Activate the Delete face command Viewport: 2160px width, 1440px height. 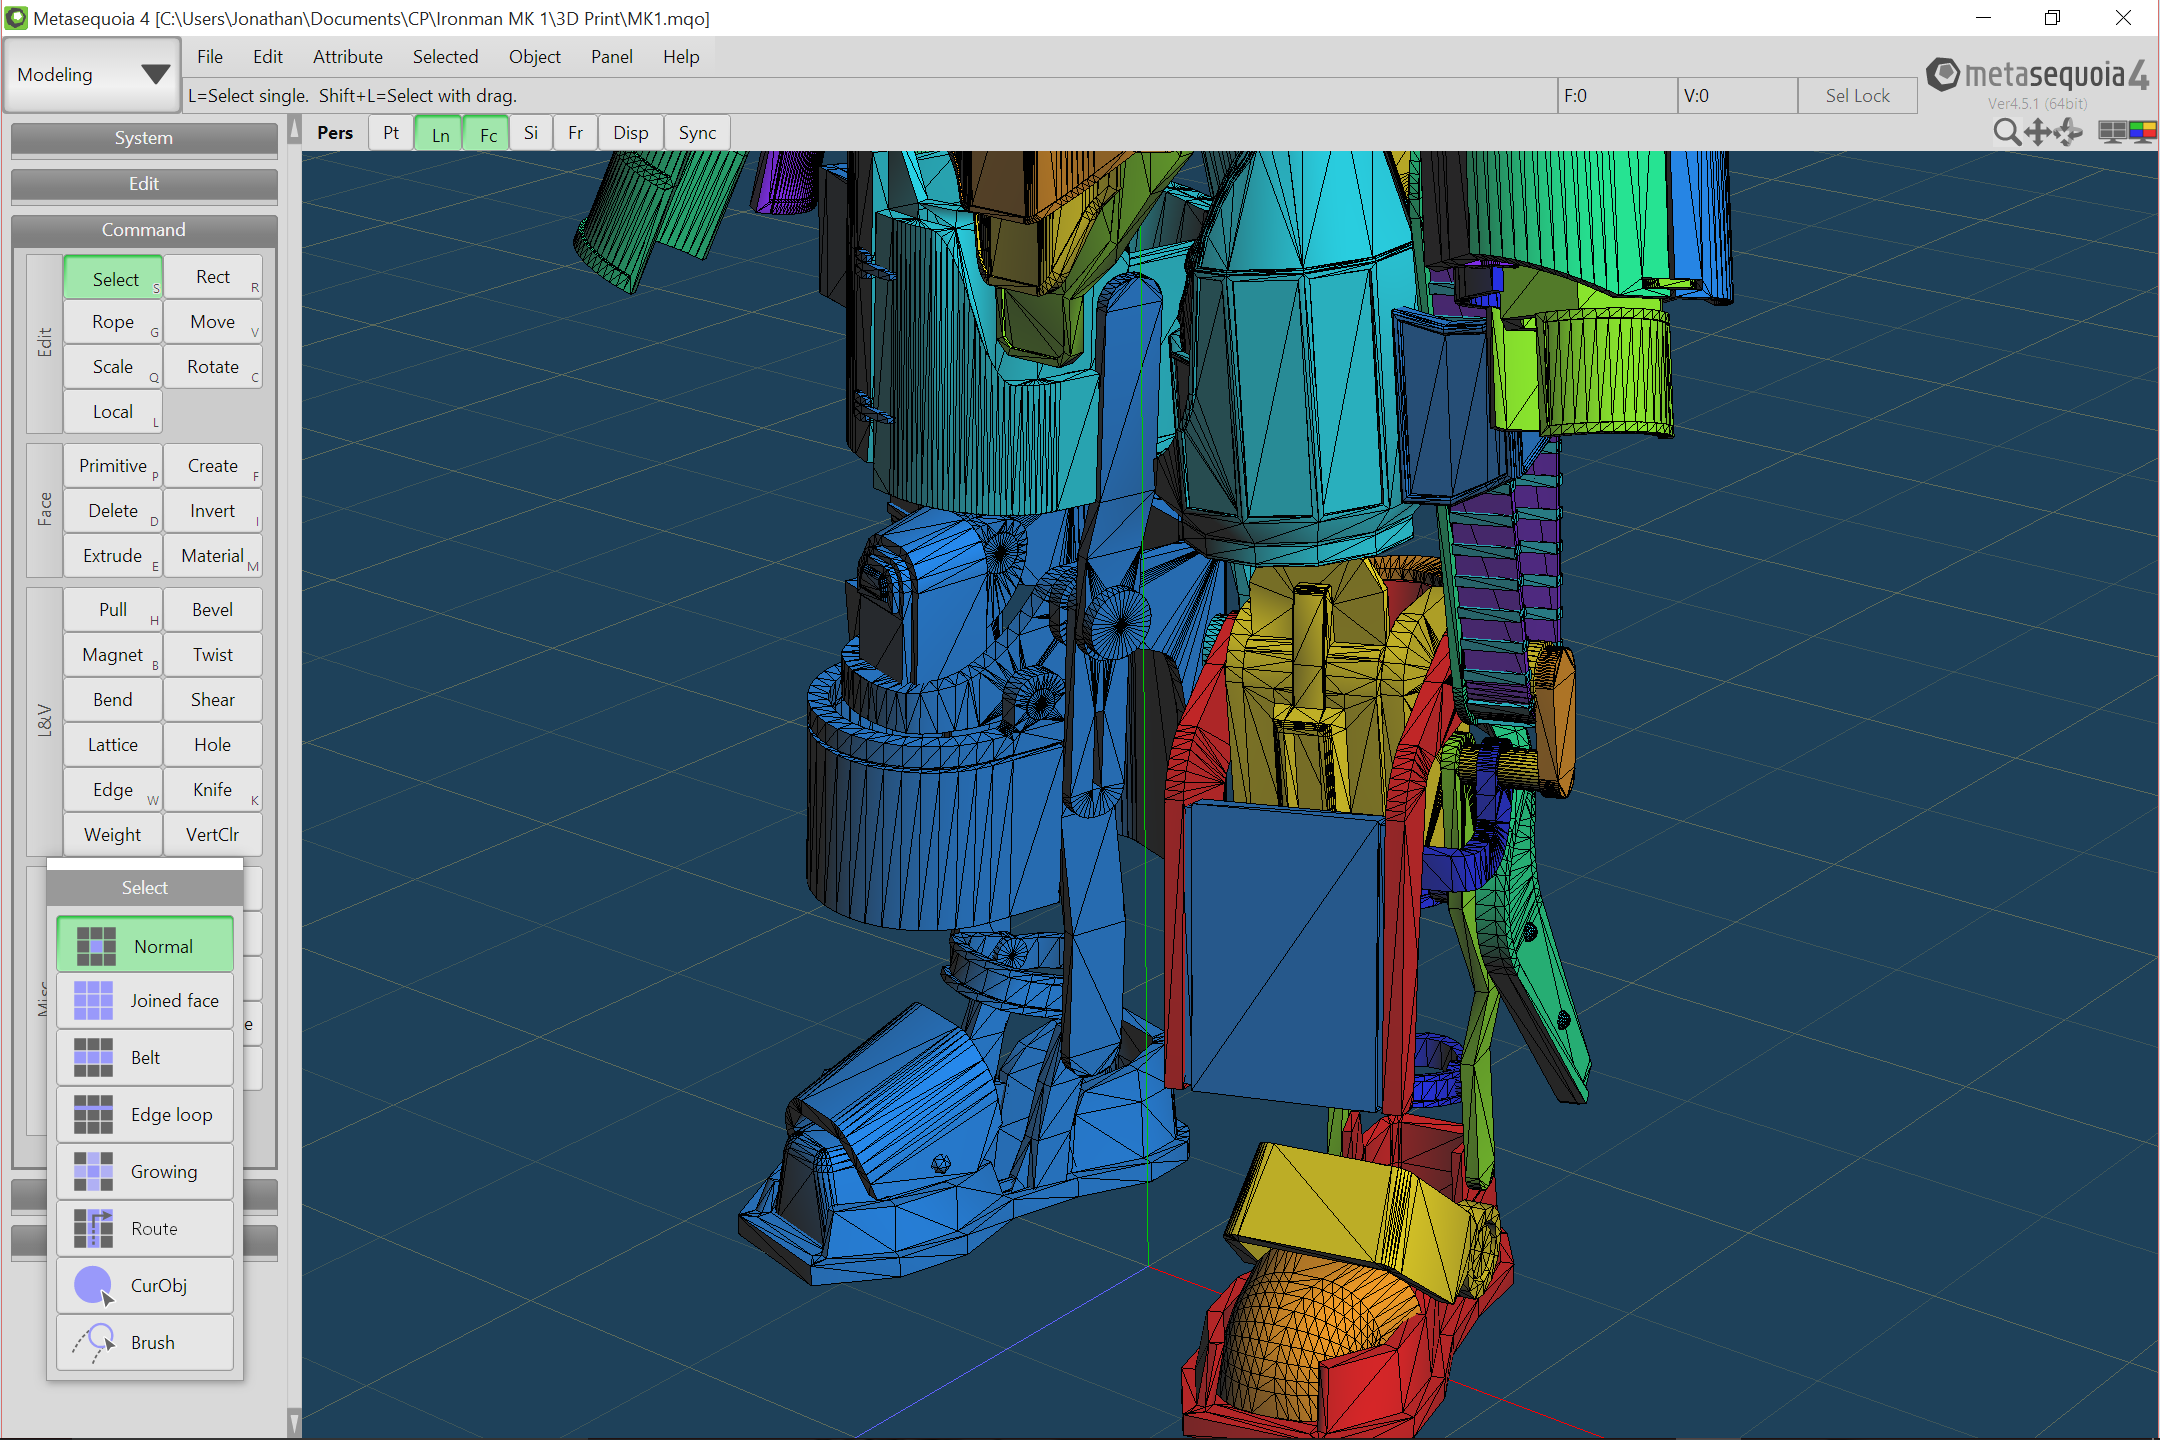(113, 511)
